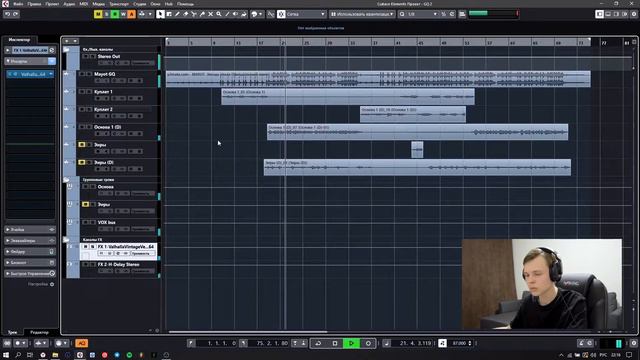Viewport: 640px width, 360px height.
Task: Switch to the Инспектор tab
Action: (x=19, y=40)
